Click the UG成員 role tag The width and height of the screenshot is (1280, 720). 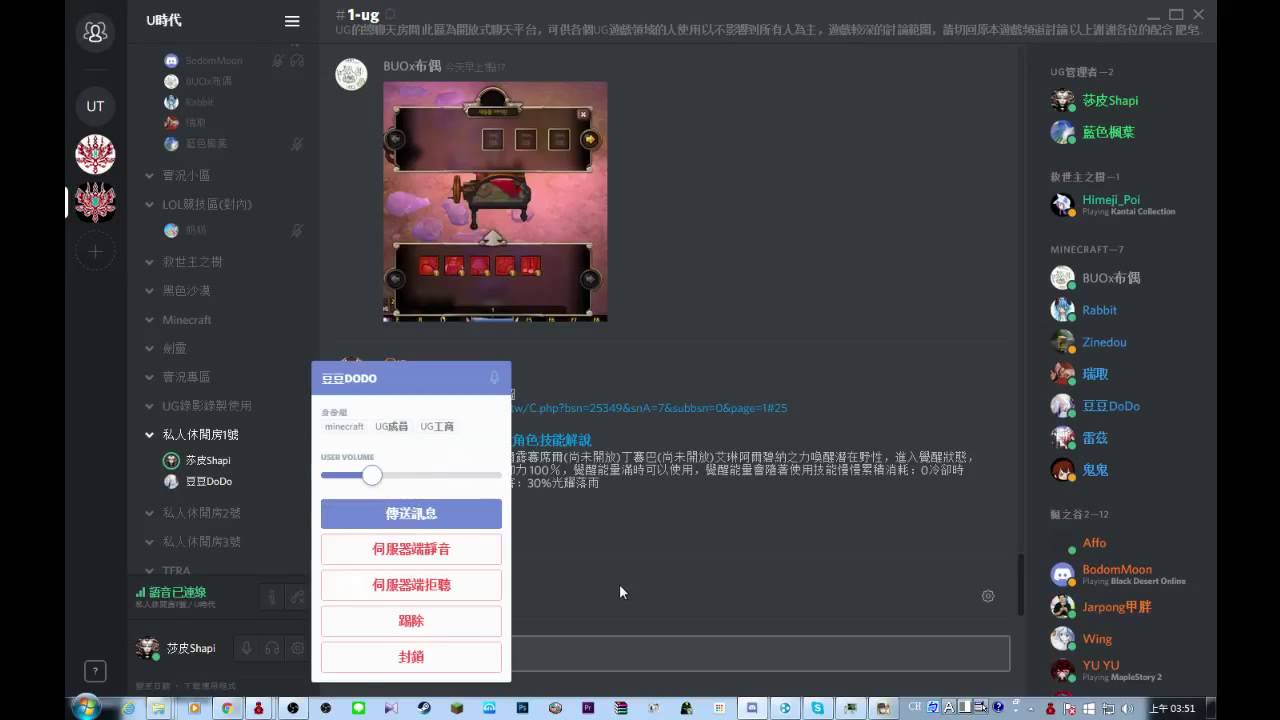pos(392,427)
